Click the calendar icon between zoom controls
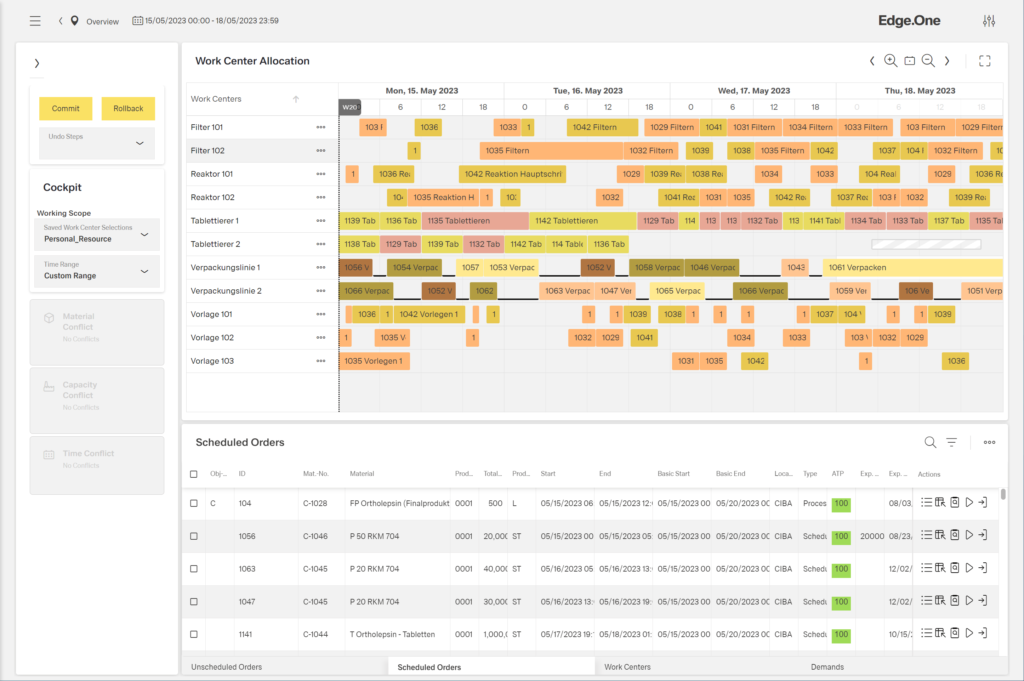The height and width of the screenshot is (681, 1024). [909, 60]
